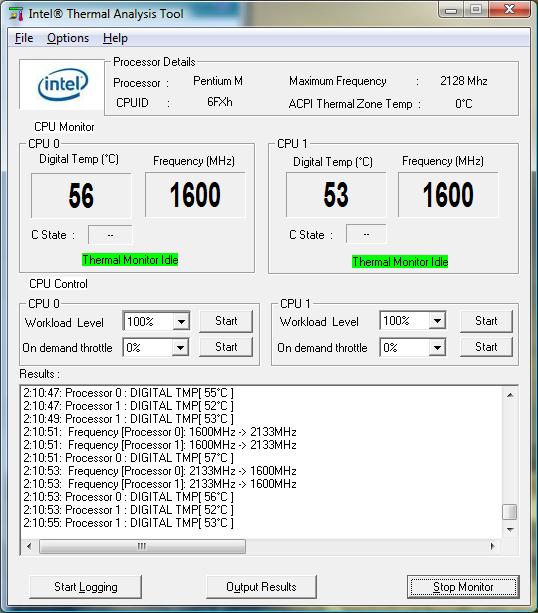Start CPU 0 on demand throttle
This screenshot has height=613, width=538.
pyautogui.click(x=226, y=347)
